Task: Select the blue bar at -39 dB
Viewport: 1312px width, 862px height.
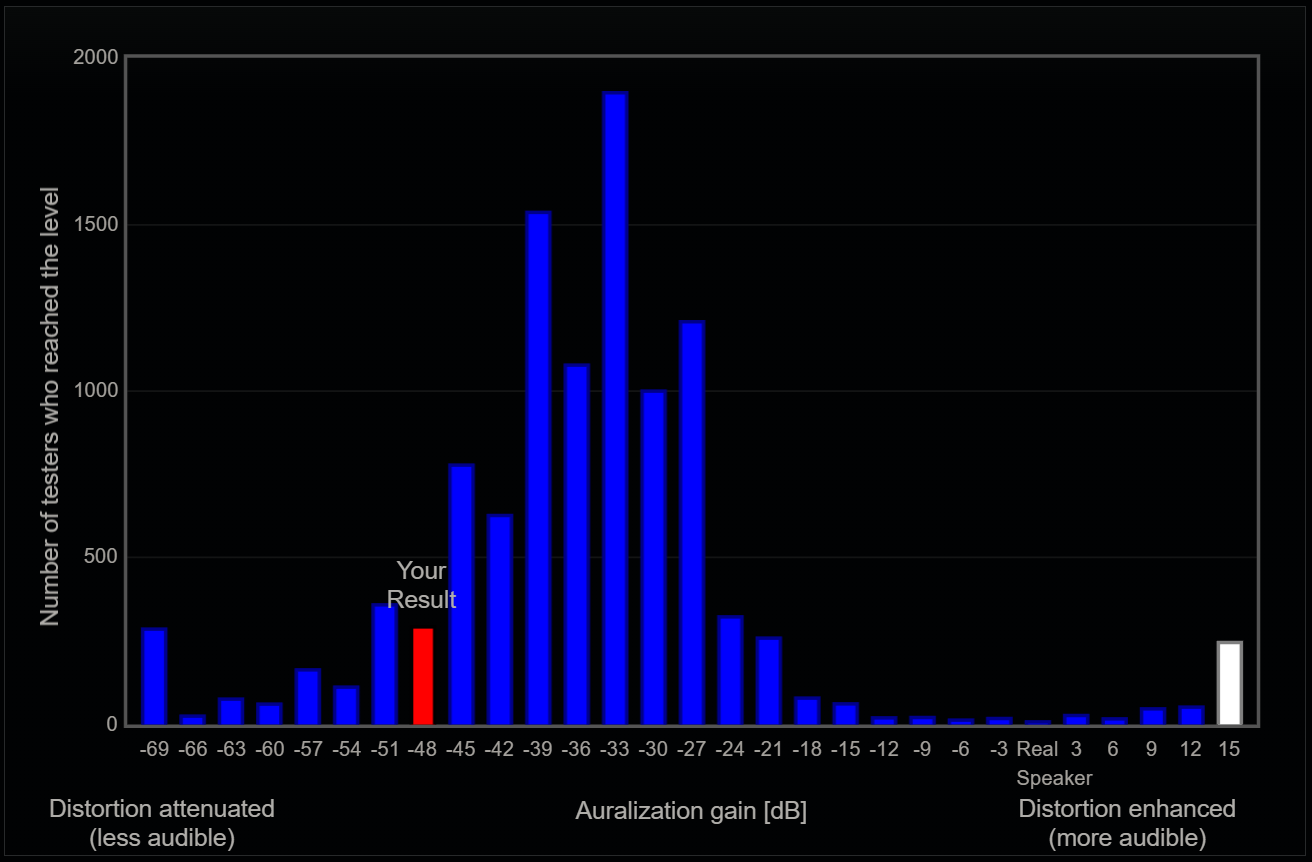Action: pos(538,468)
